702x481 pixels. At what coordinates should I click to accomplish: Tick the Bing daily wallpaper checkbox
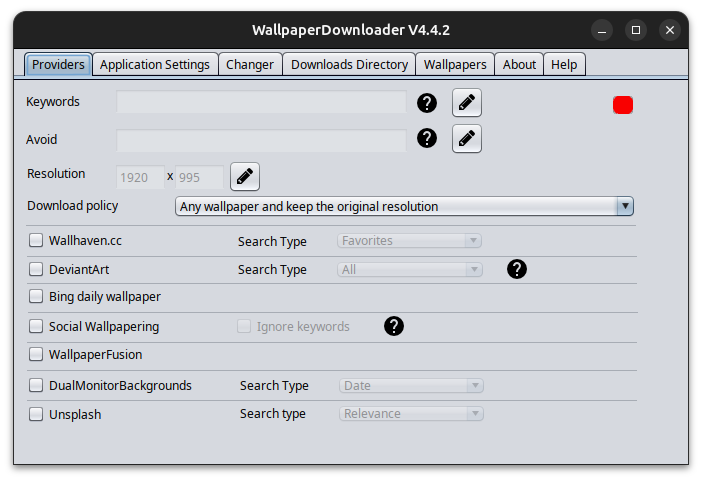click(36, 296)
